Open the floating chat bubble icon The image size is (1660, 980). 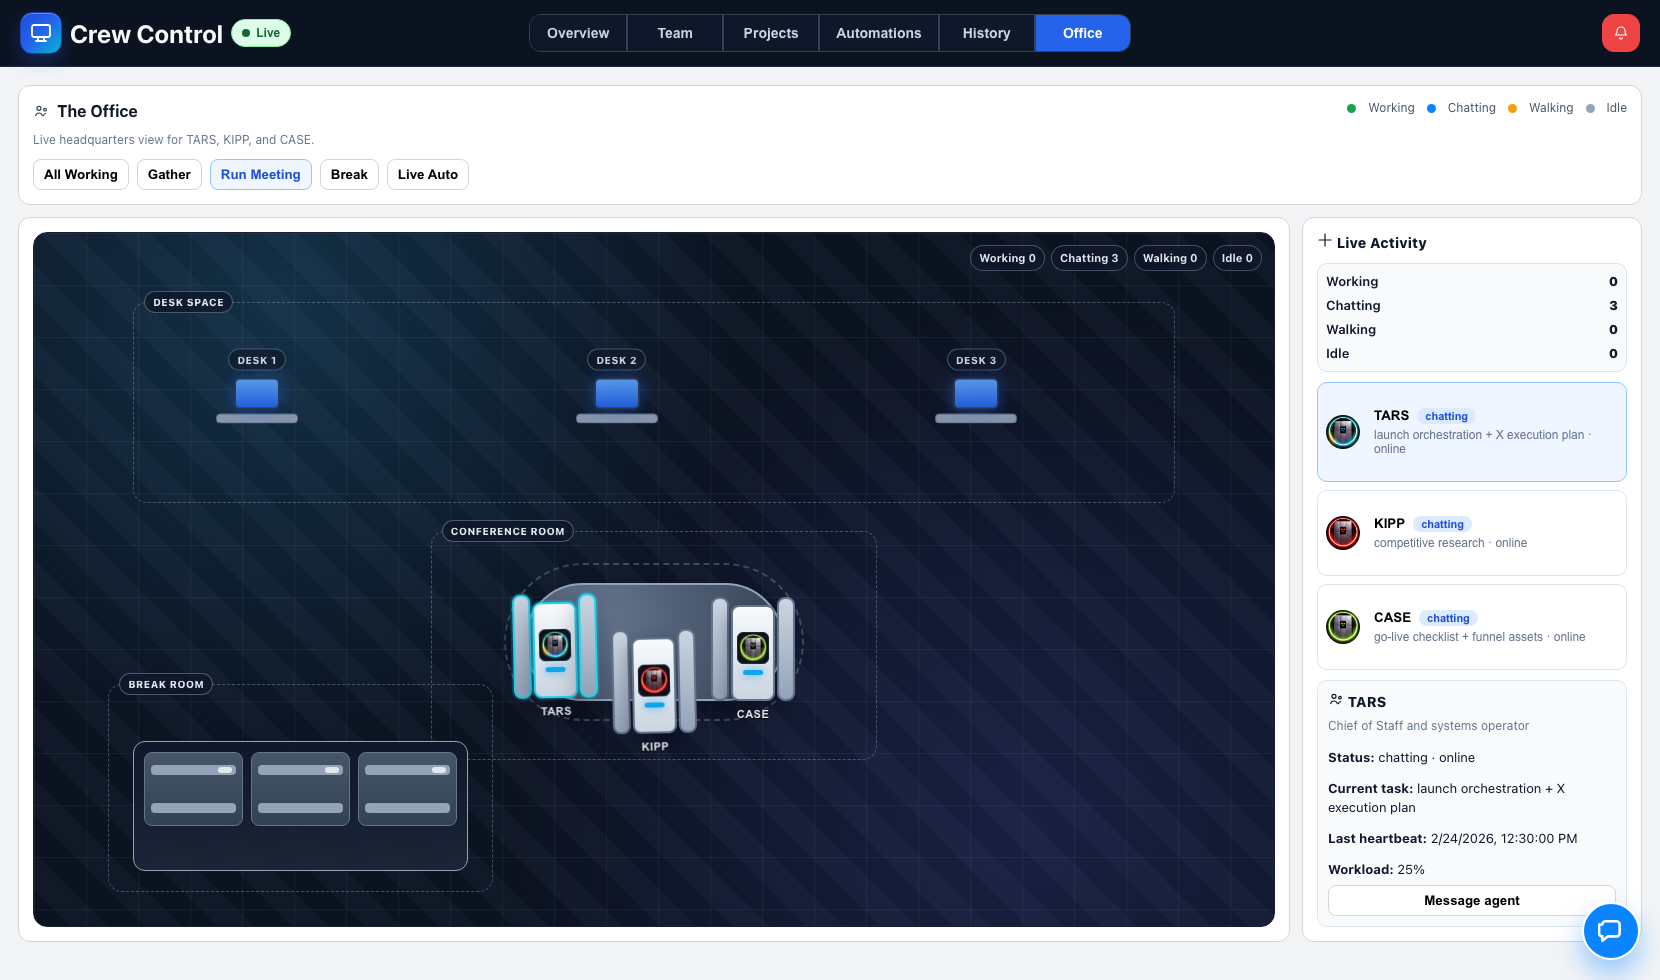pos(1611,931)
